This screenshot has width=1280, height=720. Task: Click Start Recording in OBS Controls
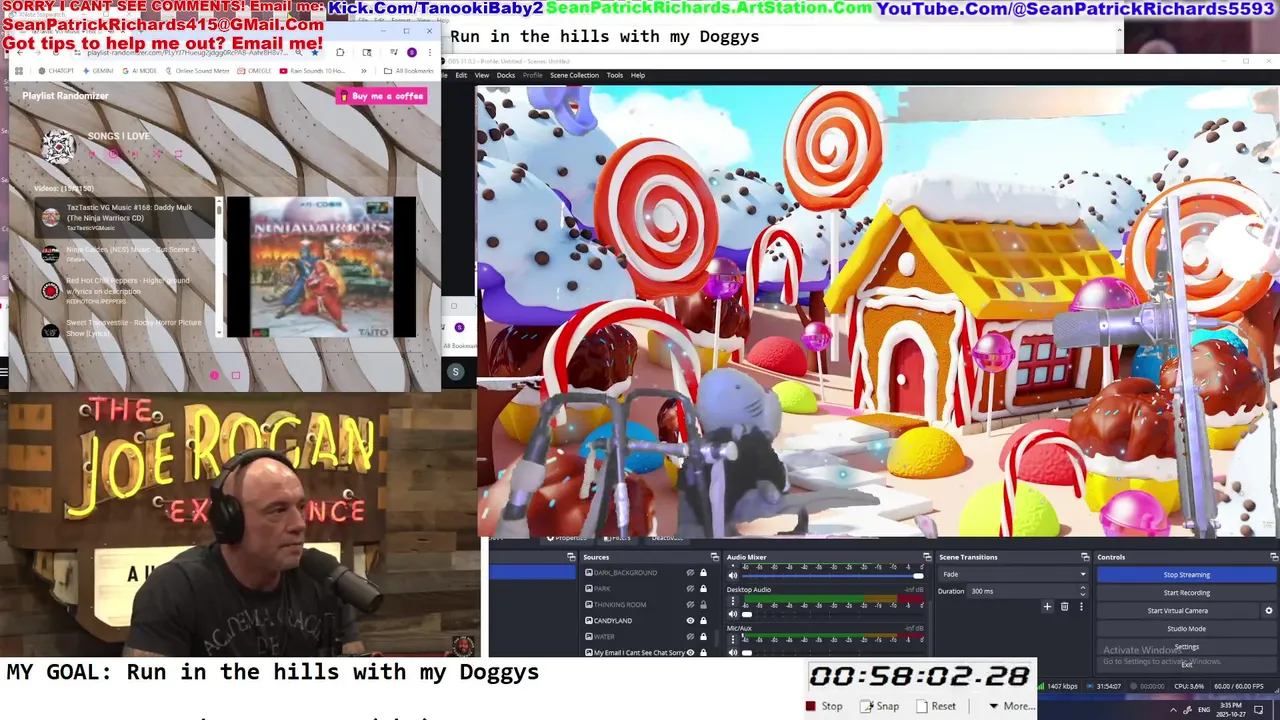(1187, 593)
